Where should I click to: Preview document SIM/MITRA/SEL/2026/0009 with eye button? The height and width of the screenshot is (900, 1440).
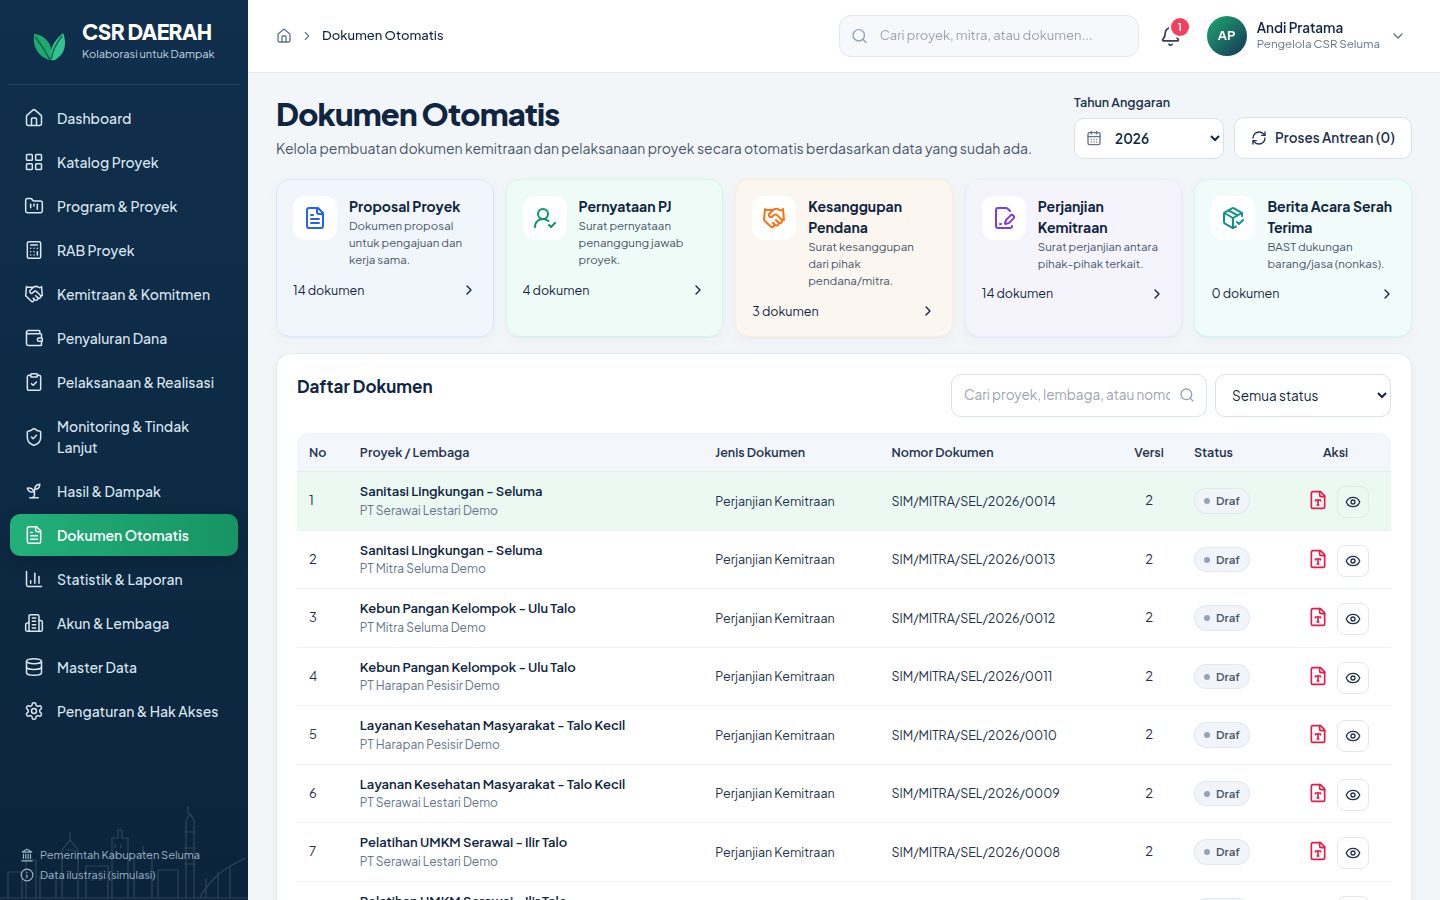[x=1353, y=795]
